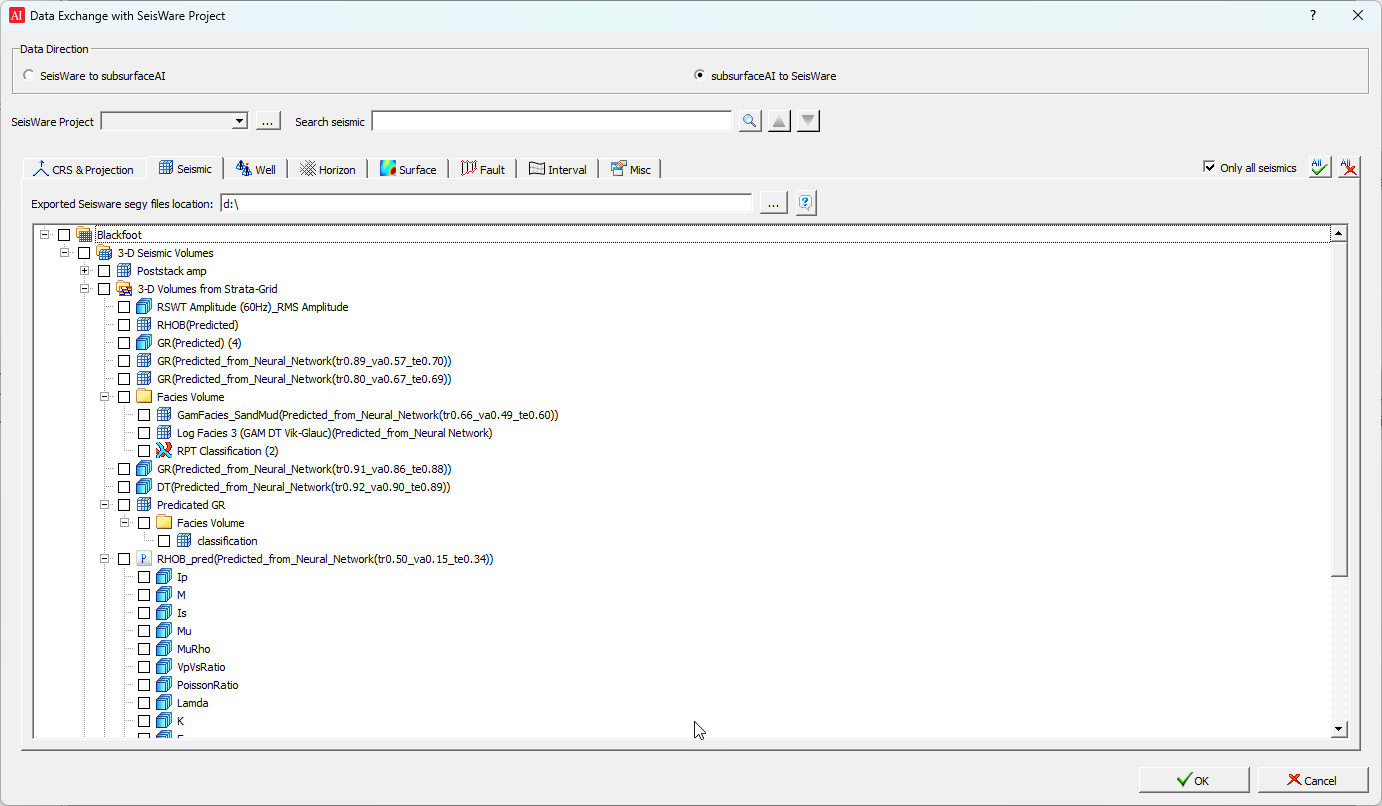Click the Ip volume cube icon

click(x=165, y=577)
